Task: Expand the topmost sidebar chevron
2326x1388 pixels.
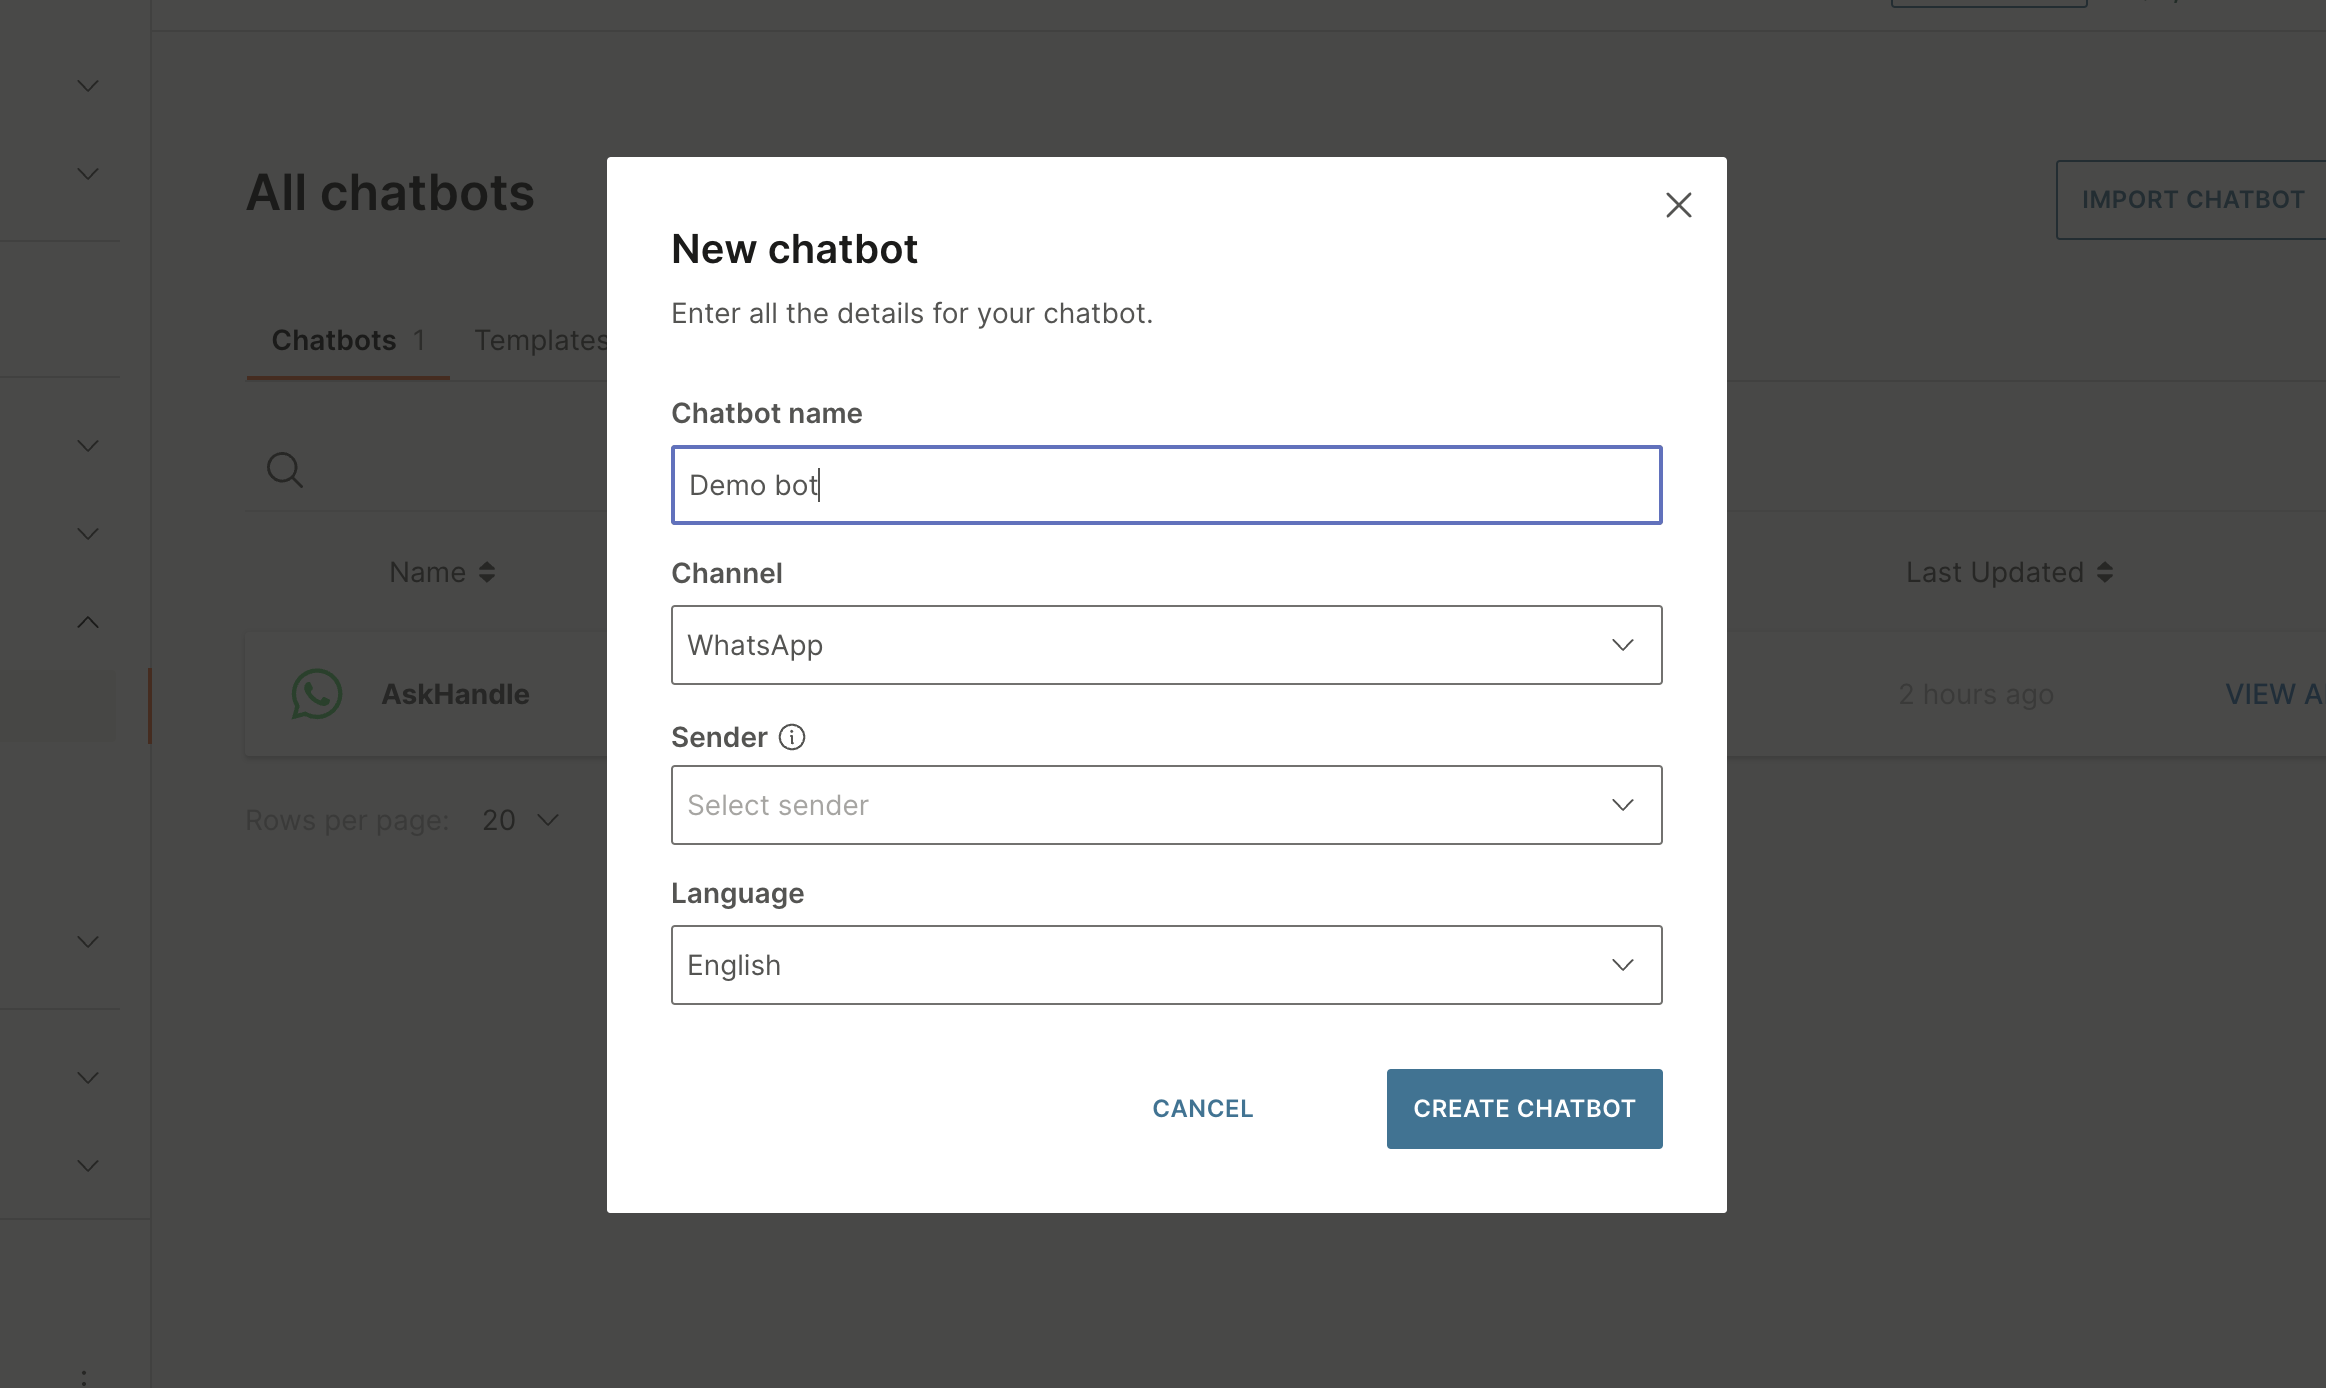Action: tap(88, 86)
